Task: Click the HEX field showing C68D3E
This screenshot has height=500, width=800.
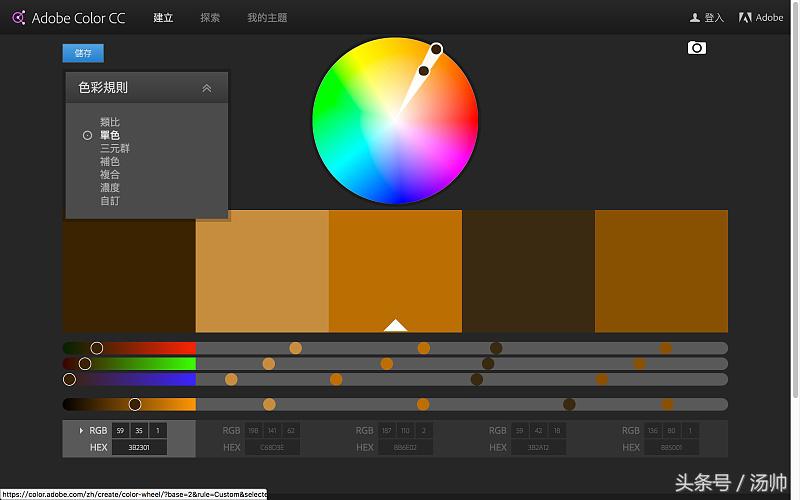Action: point(272,447)
